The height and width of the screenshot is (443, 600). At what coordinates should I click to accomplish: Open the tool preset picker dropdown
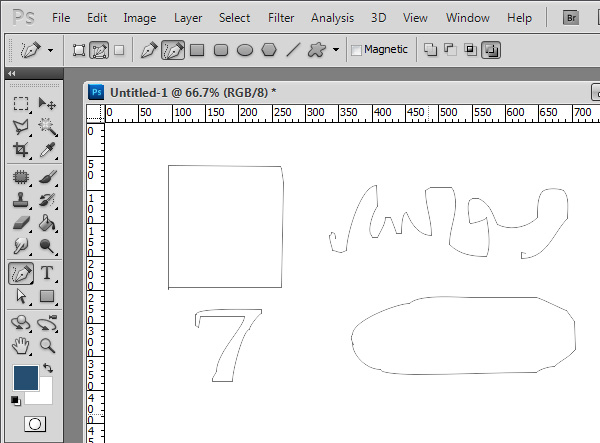pos(50,49)
